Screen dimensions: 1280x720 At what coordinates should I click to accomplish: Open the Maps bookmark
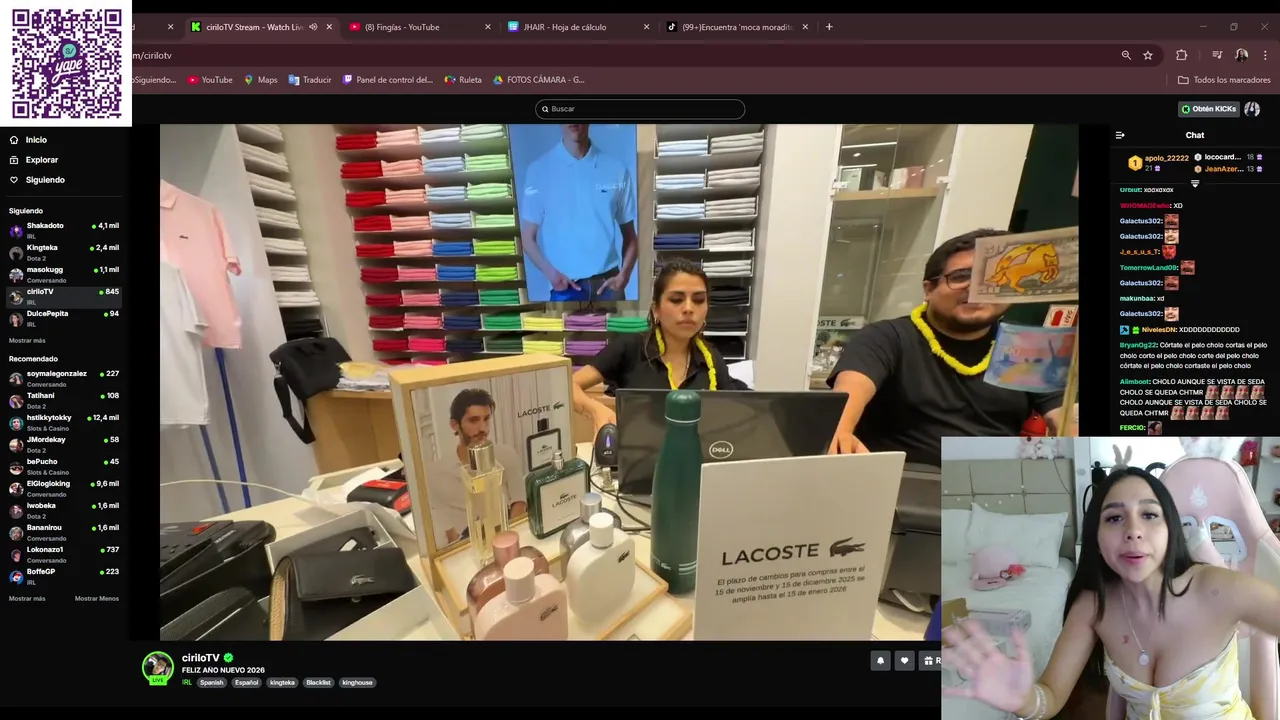click(260, 80)
